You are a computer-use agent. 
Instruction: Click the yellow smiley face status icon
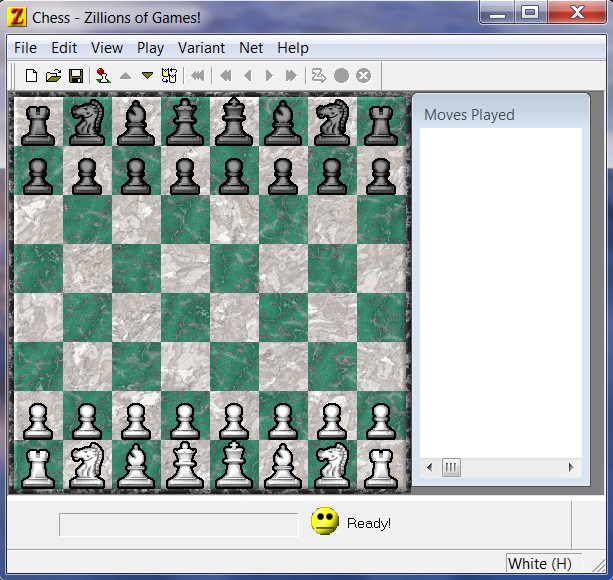click(x=325, y=521)
